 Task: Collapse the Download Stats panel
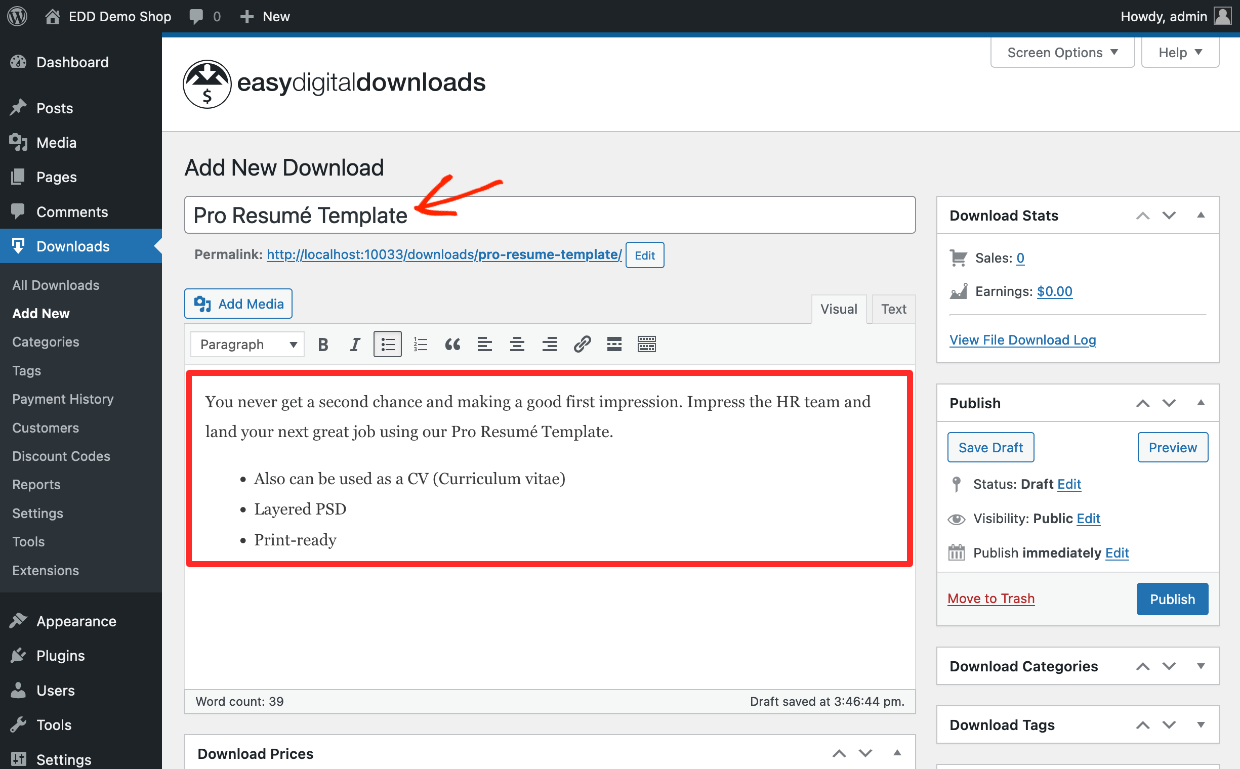click(x=1201, y=216)
